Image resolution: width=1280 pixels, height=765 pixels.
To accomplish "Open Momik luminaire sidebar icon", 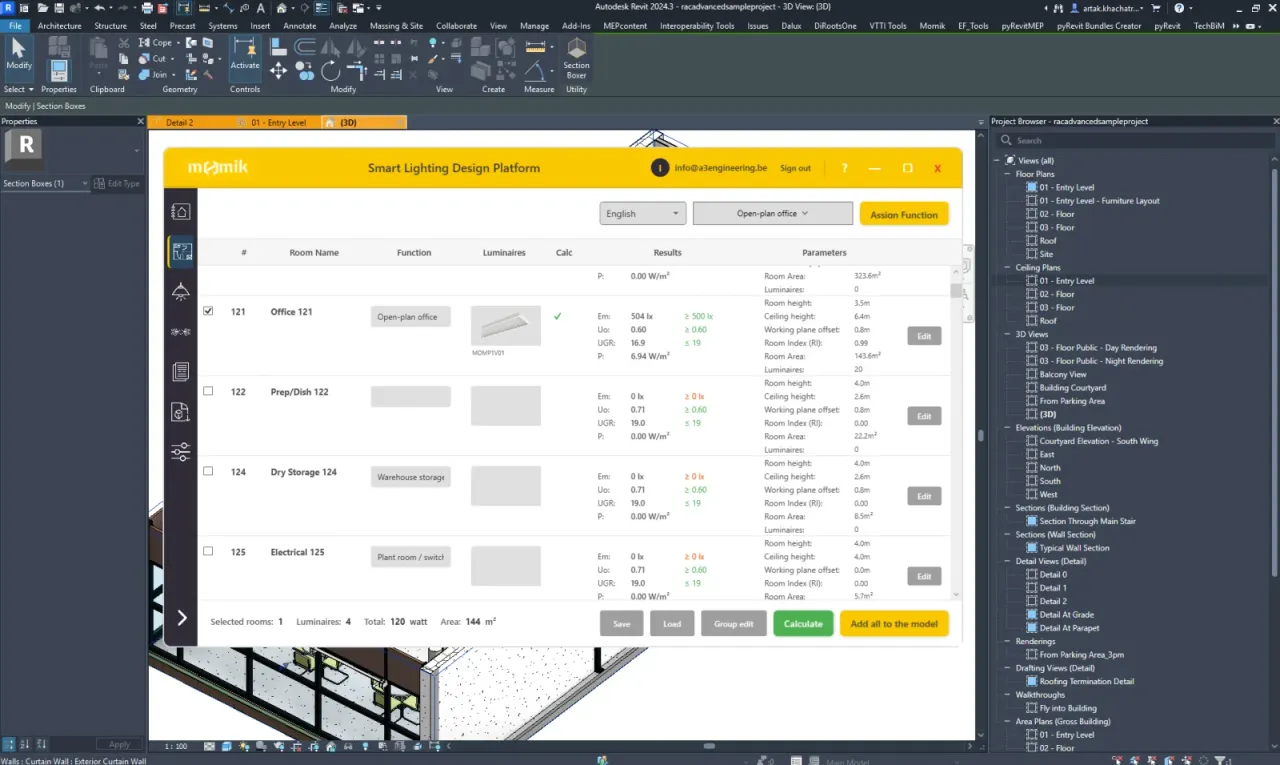I will (x=181, y=291).
